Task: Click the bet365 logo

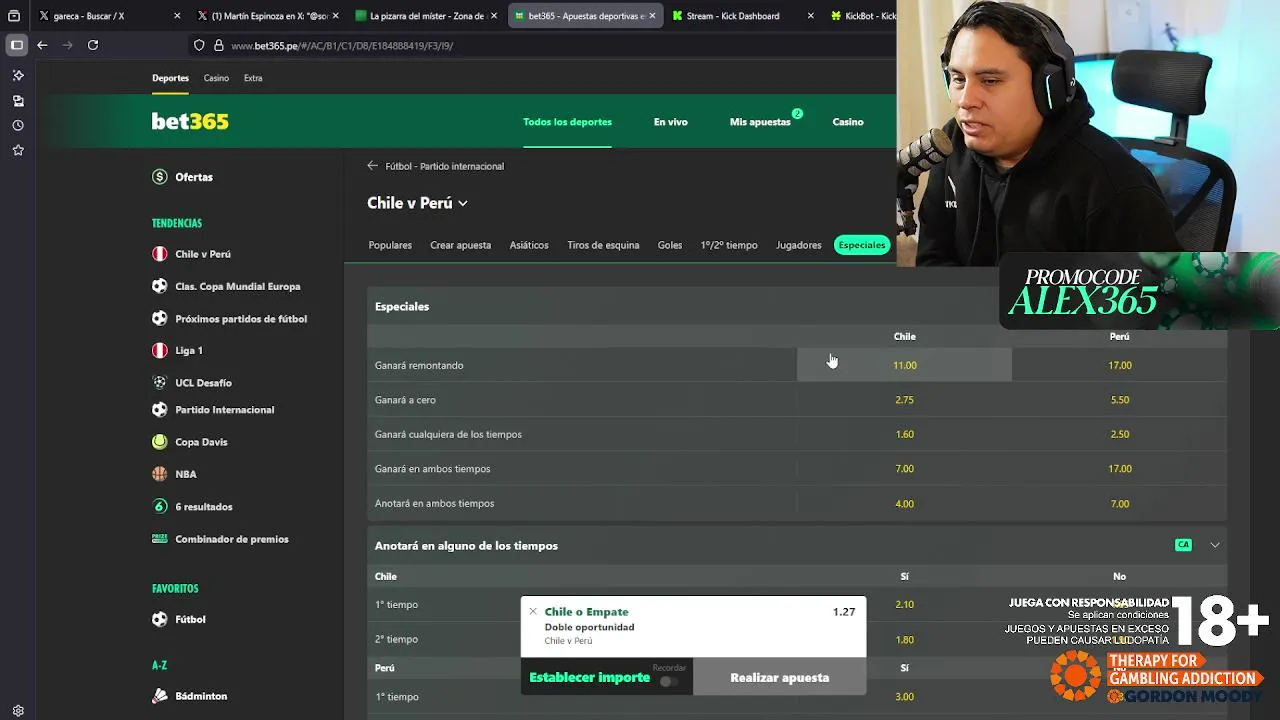Action: [x=190, y=121]
